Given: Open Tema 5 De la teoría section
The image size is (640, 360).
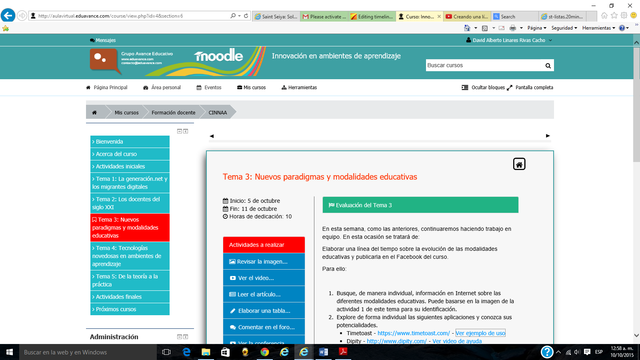Looking at the screenshot, I should pos(130,280).
